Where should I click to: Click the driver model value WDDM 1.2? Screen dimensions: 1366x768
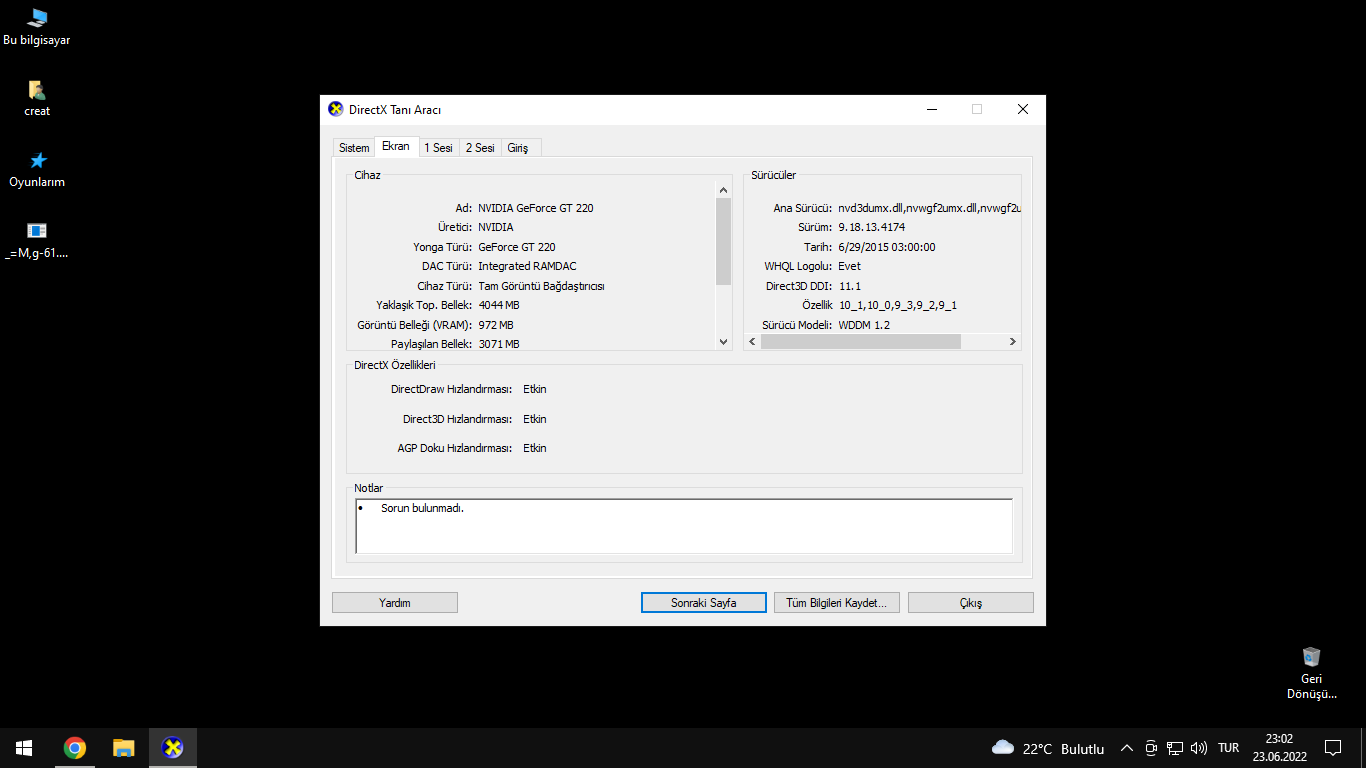pyautogui.click(x=864, y=325)
